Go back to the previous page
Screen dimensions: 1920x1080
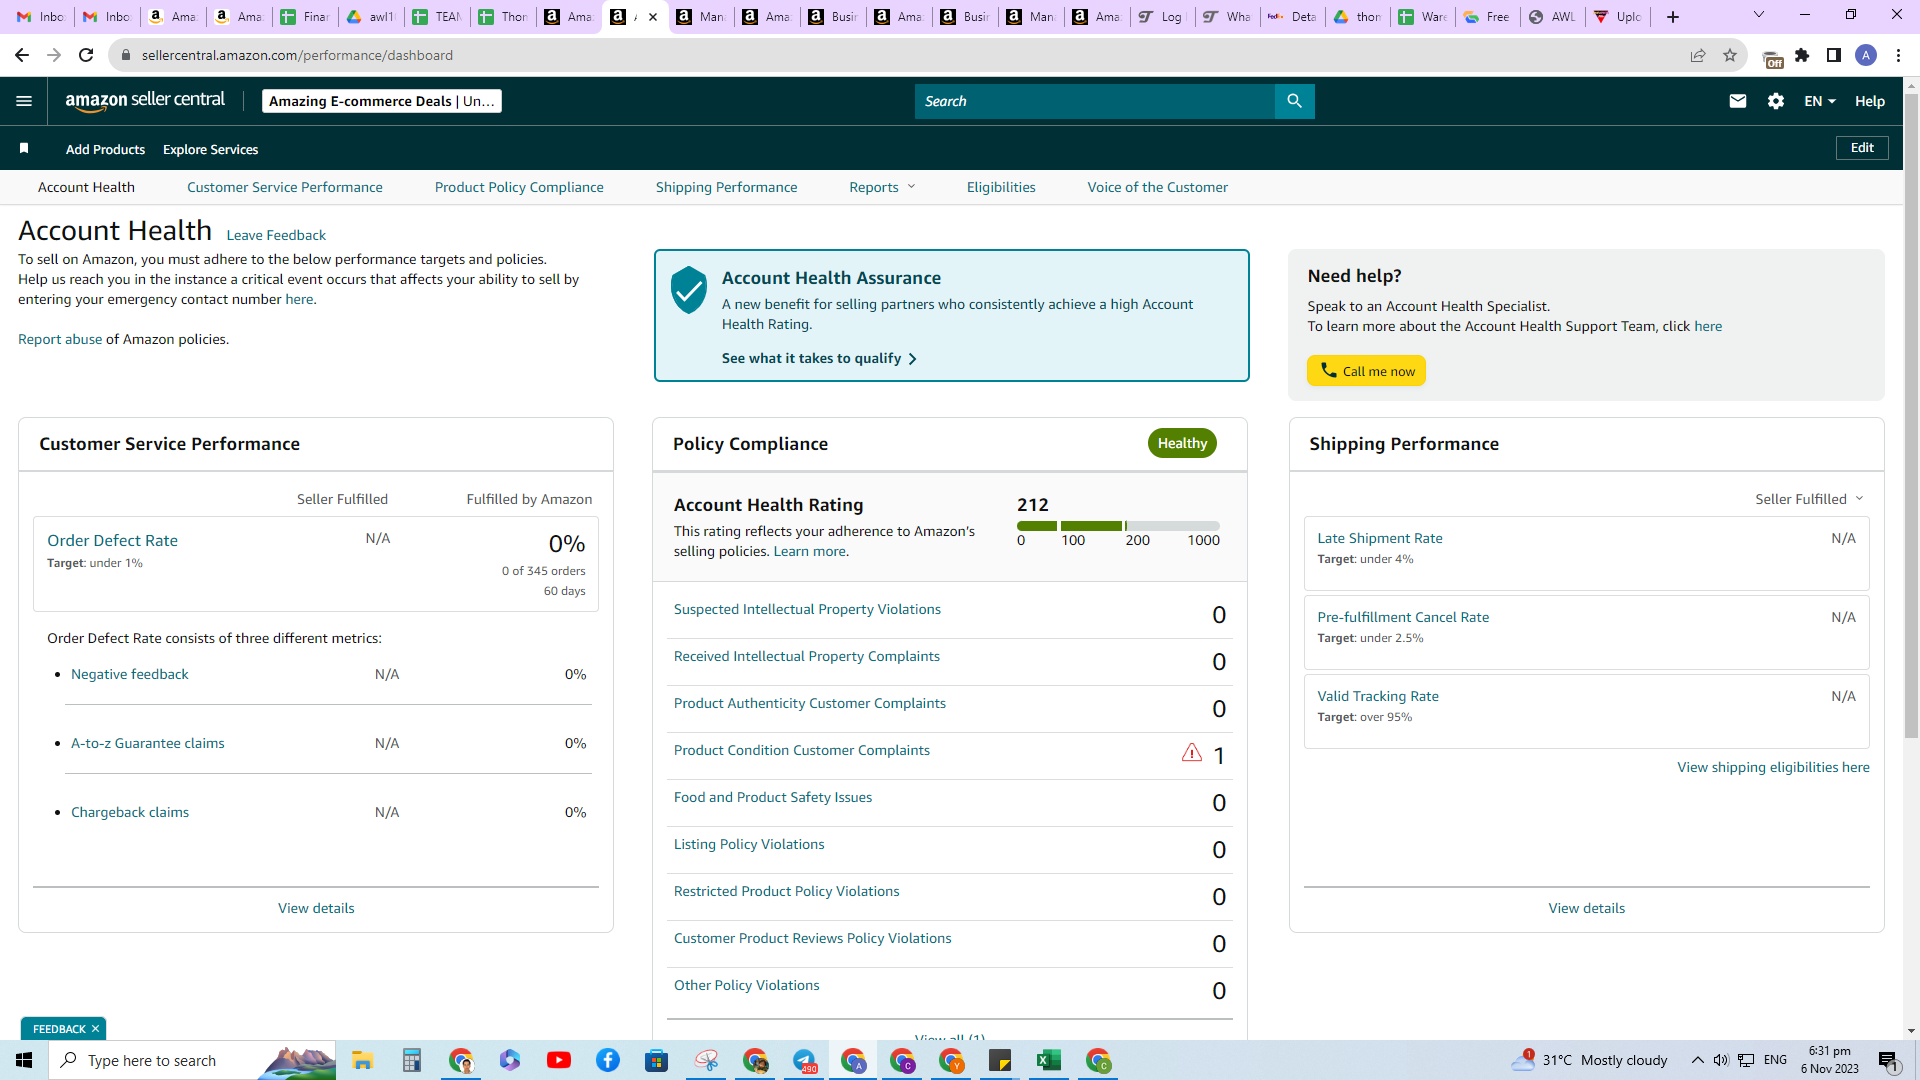click(22, 55)
